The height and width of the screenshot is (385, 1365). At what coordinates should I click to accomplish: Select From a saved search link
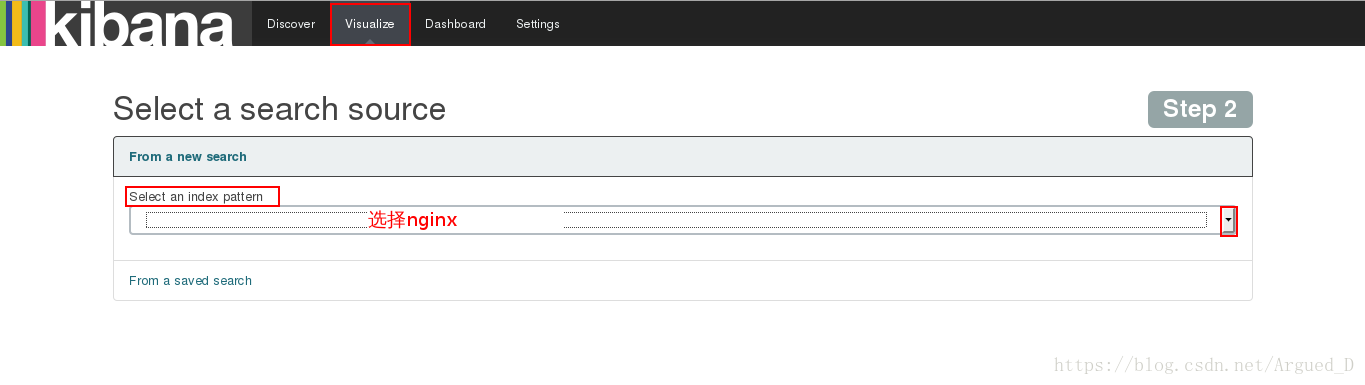pyautogui.click(x=190, y=281)
